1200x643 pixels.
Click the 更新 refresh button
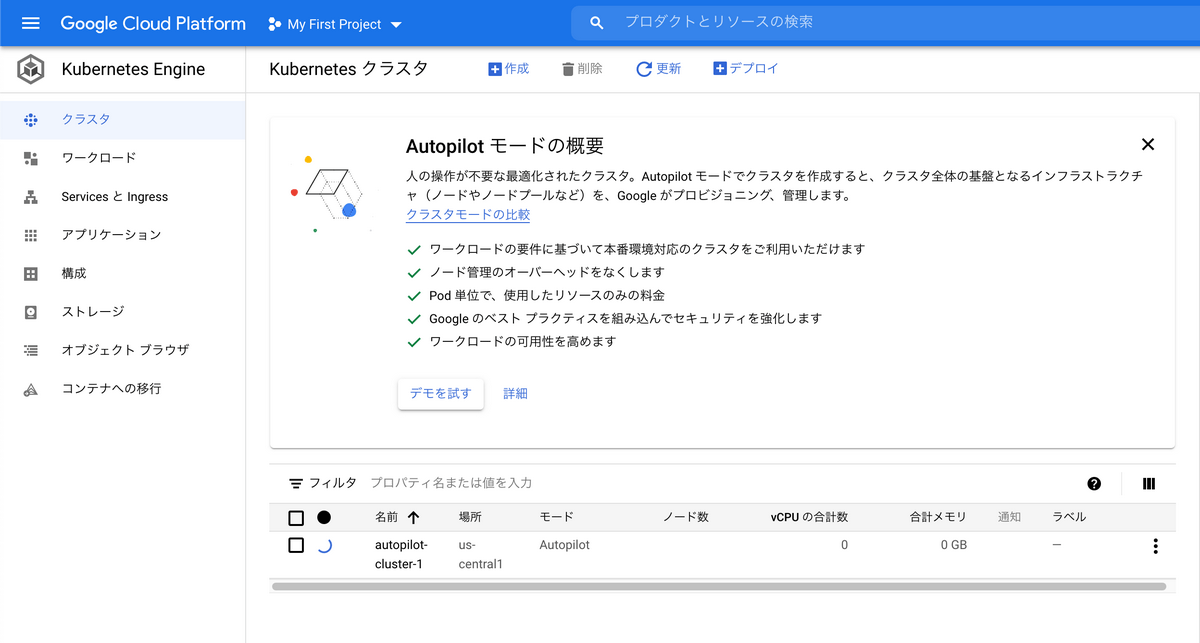[x=659, y=69]
